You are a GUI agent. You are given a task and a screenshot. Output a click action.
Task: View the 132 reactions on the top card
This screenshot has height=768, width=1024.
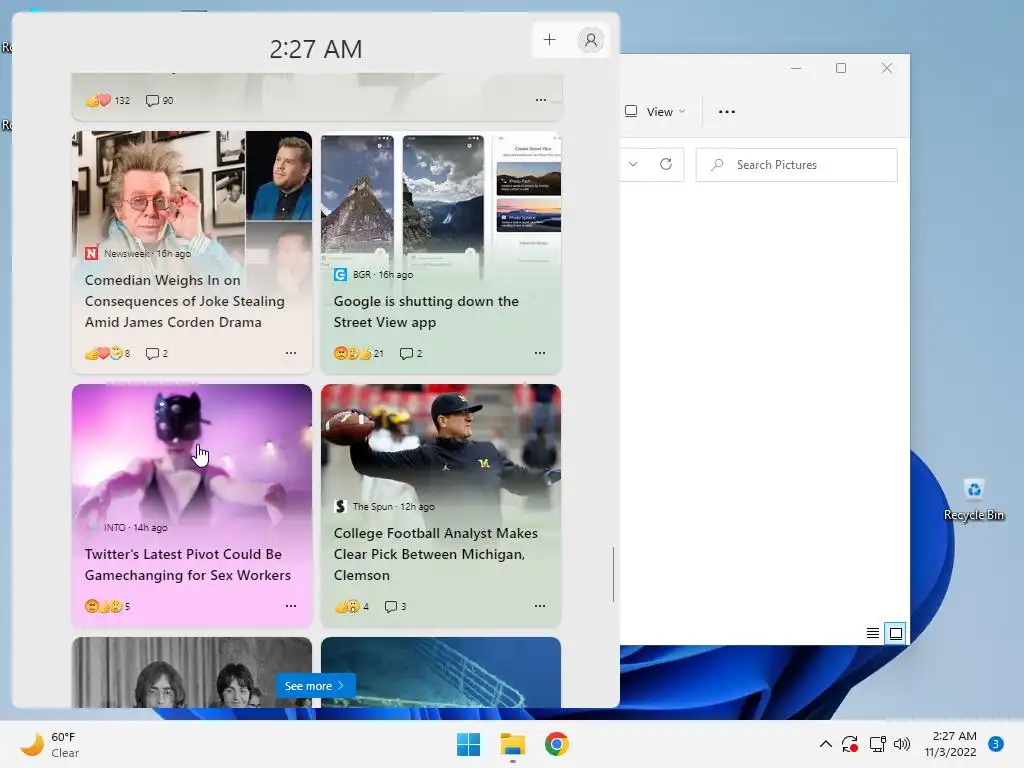tap(108, 101)
